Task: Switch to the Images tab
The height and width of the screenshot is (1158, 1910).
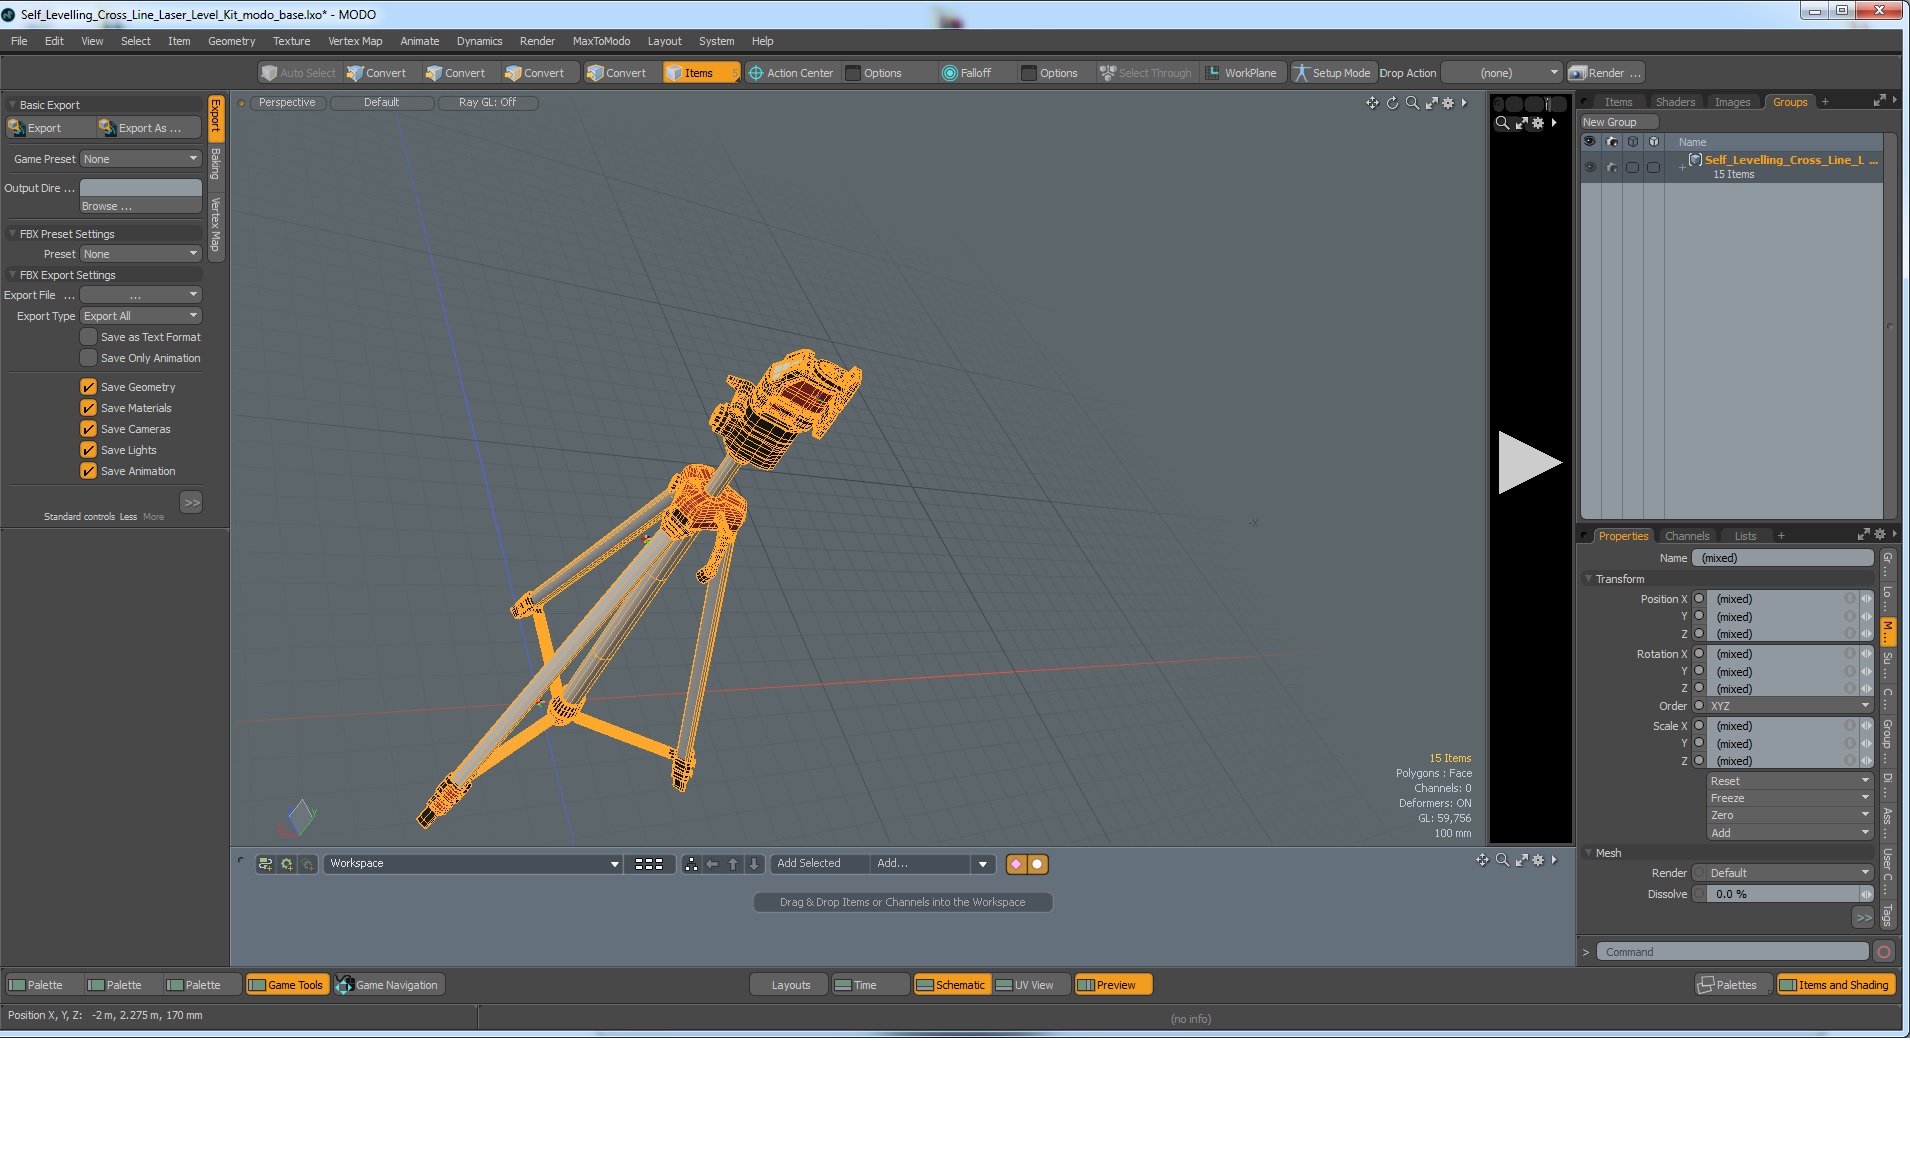Action: pos(1732,102)
